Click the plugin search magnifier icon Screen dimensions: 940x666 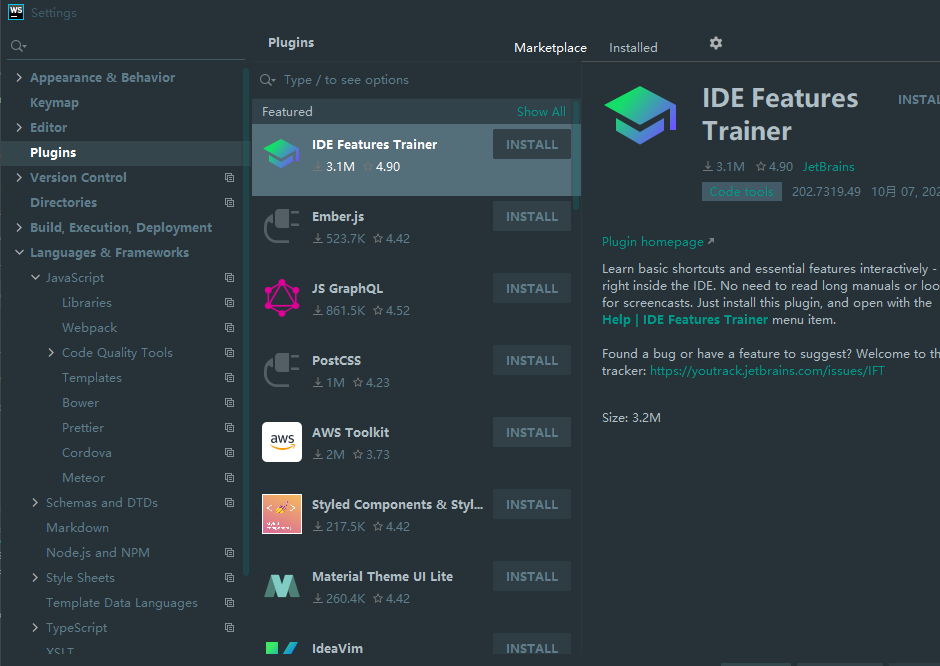[267, 80]
